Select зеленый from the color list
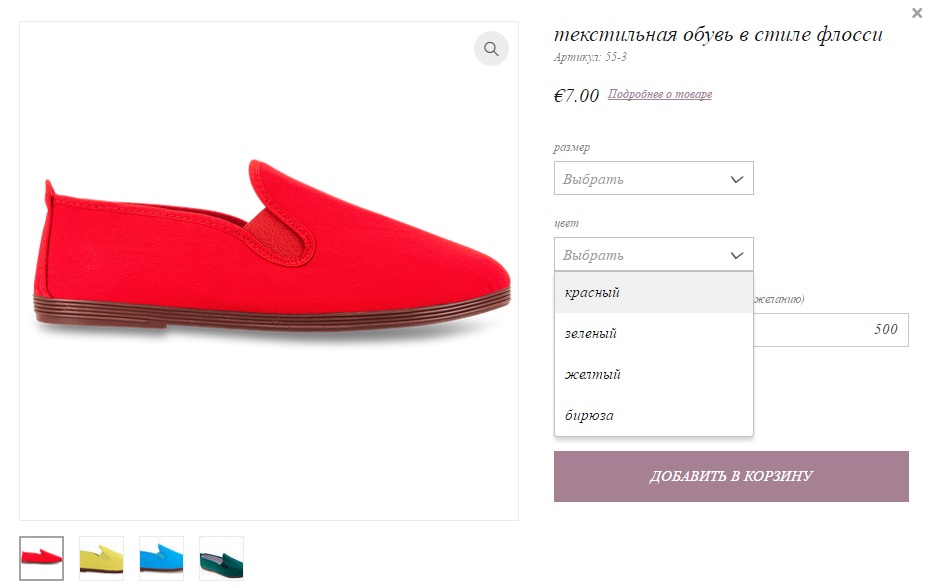 (x=654, y=334)
